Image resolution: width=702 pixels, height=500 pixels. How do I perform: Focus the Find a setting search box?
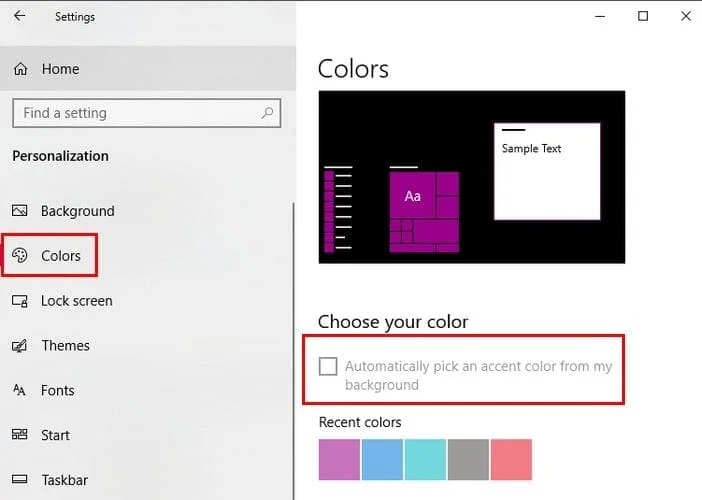click(147, 113)
